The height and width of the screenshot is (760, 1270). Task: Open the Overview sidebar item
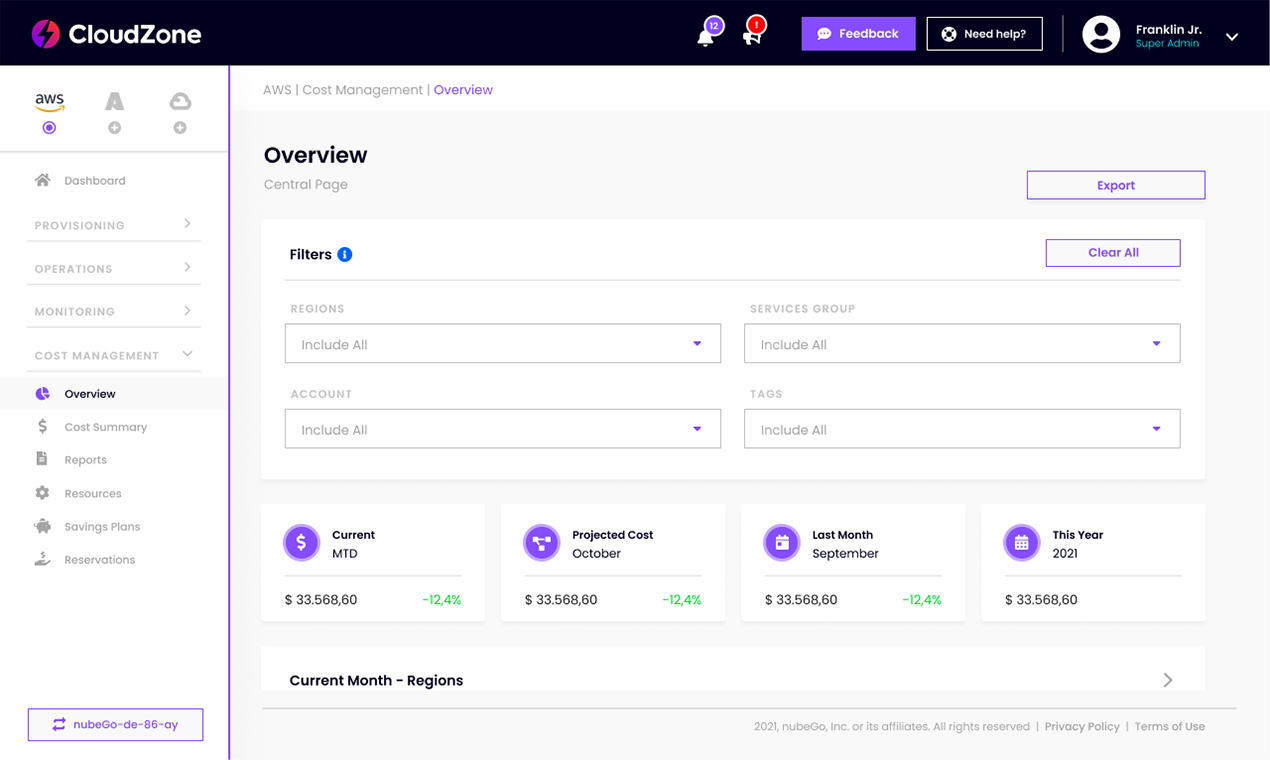click(x=113, y=394)
